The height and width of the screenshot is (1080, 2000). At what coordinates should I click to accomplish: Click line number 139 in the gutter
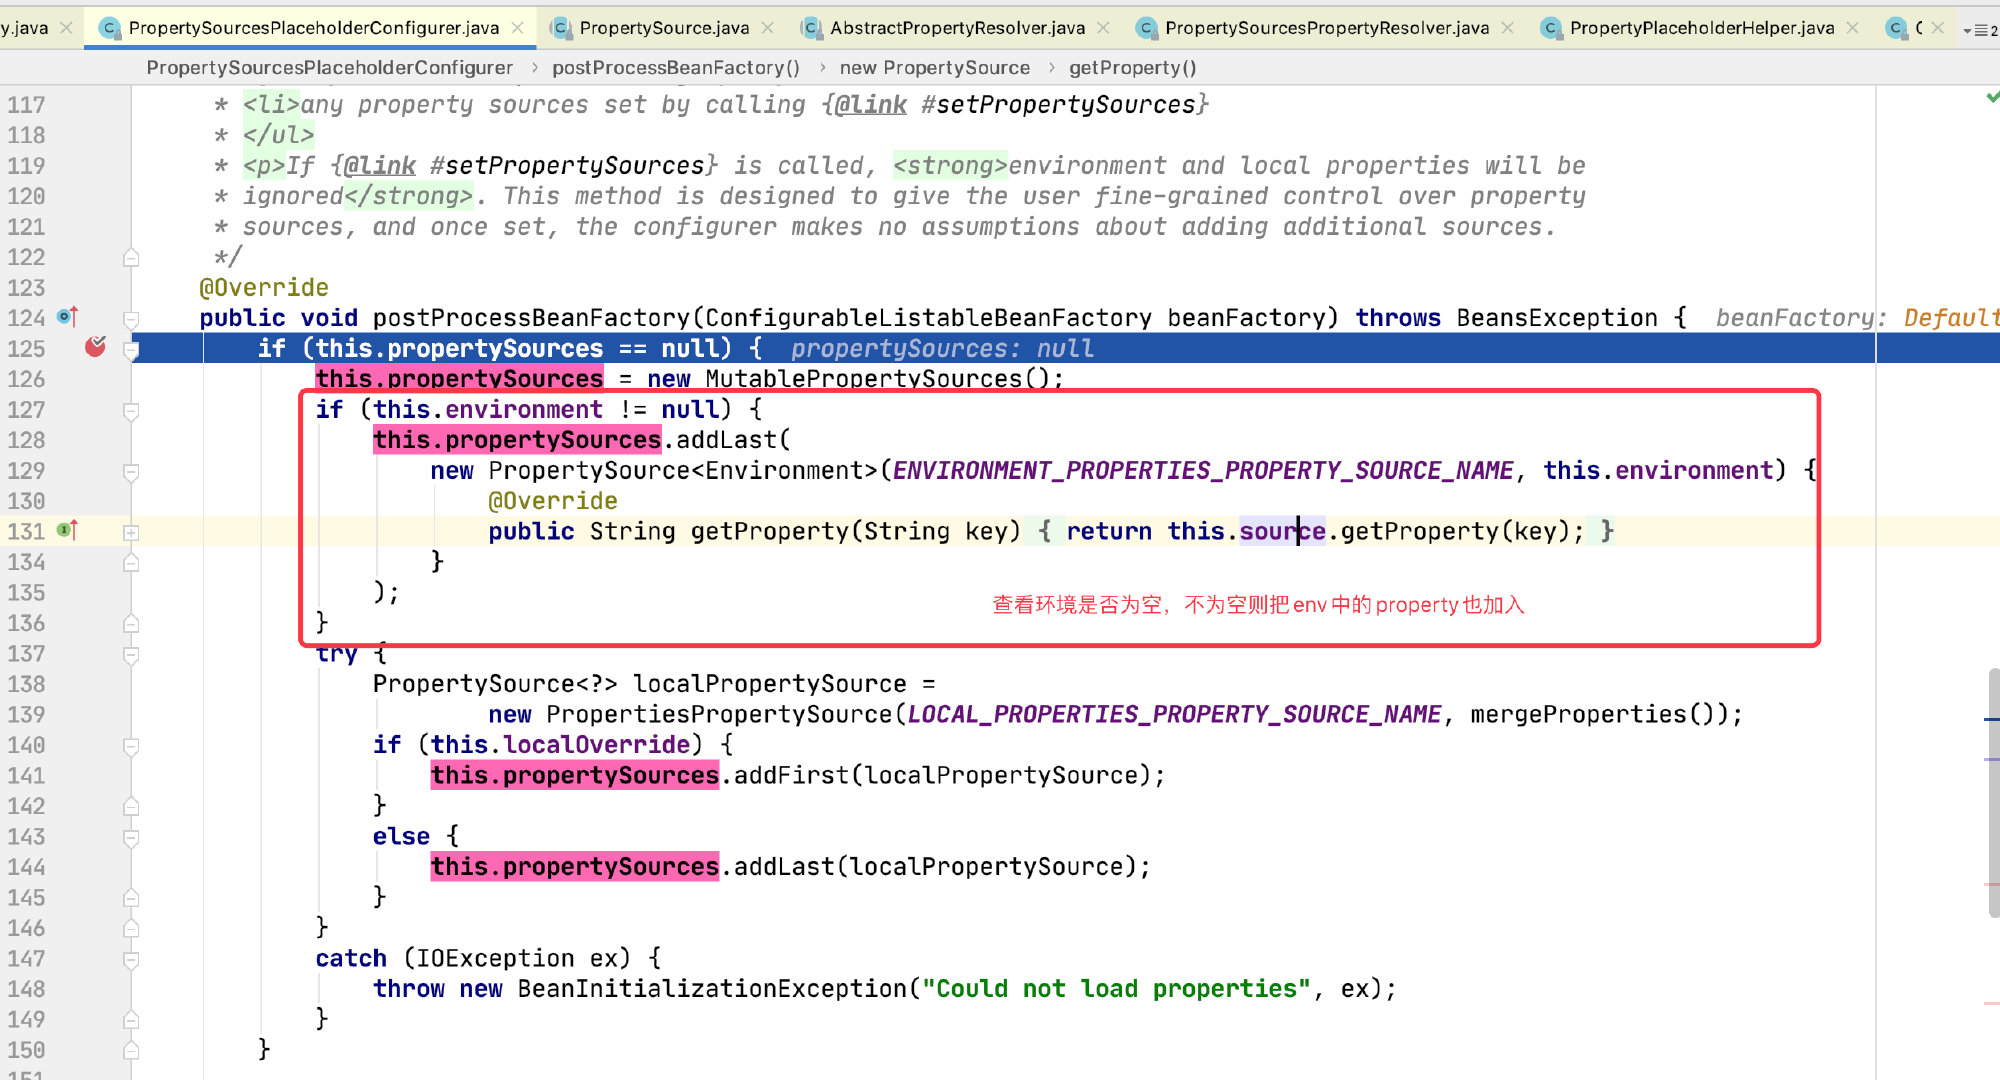coord(27,714)
